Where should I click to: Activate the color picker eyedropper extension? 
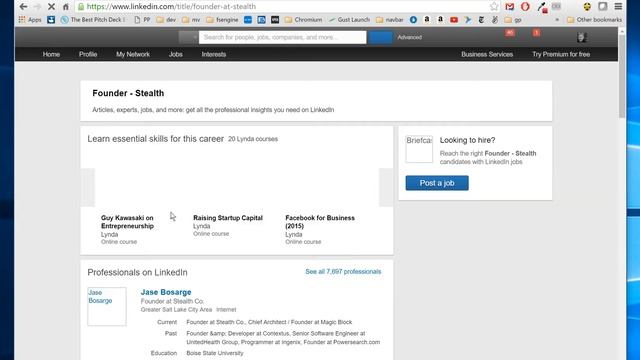(x=542, y=7)
